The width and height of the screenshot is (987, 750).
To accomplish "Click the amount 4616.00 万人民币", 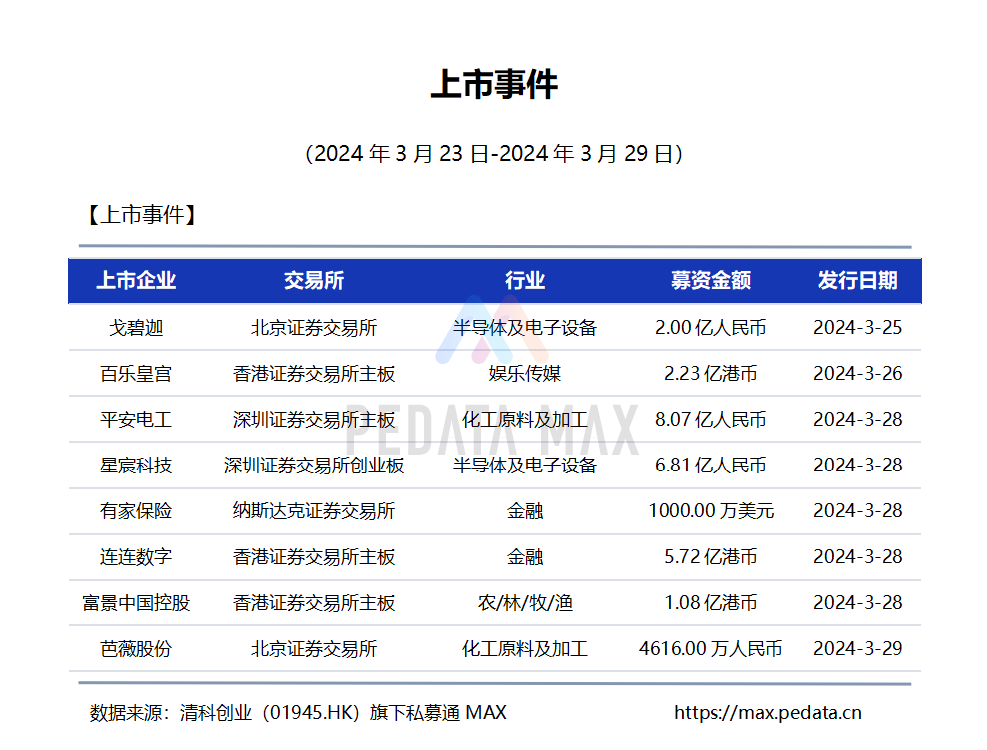I will (x=711, y=648).
